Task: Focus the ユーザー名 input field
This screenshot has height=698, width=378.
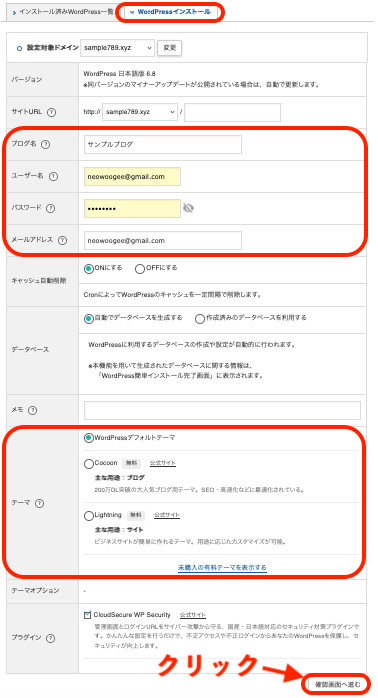Action: [132, 177]
